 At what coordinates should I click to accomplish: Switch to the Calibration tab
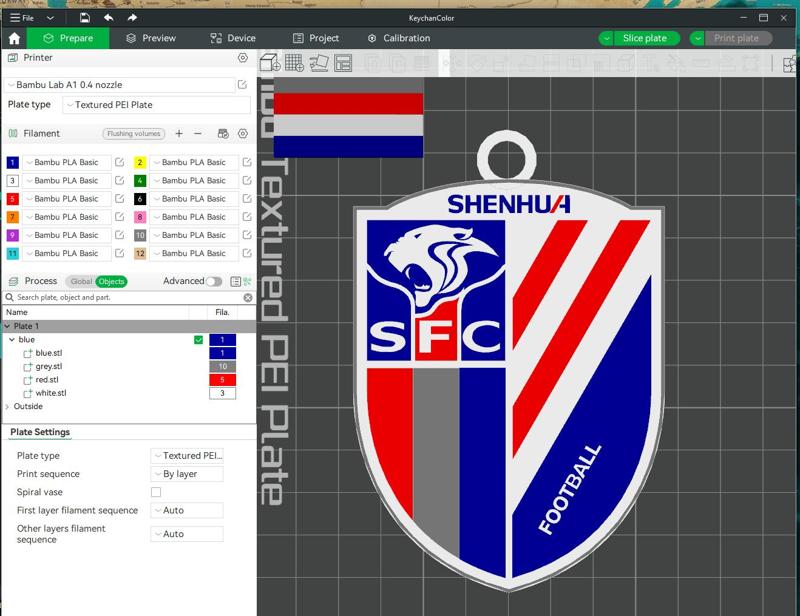[x=399, y=38]
